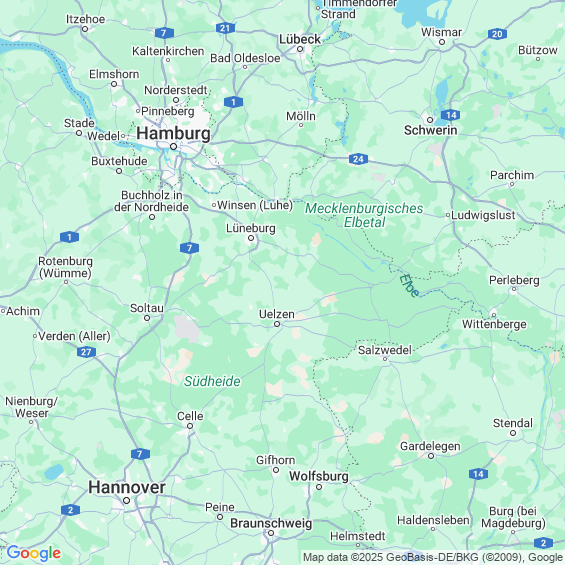Image resolution: width=565 pixels, height=565 pixels.
Task: Select the A21 highway shield
Action: point(225,28)
